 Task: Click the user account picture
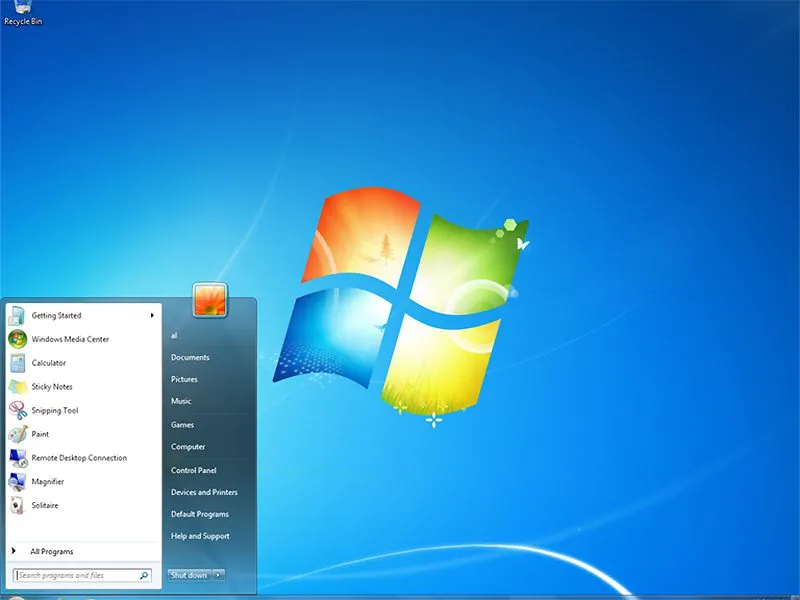(210, 302)
